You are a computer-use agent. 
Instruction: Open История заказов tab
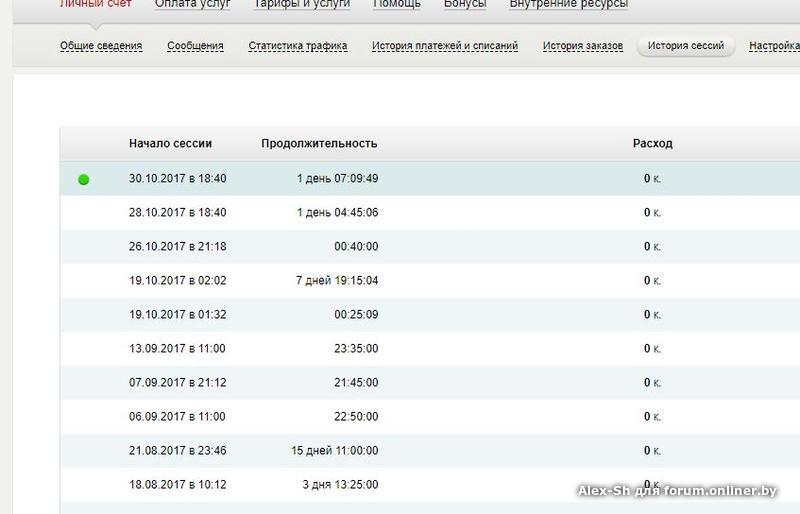pos(583,46)
